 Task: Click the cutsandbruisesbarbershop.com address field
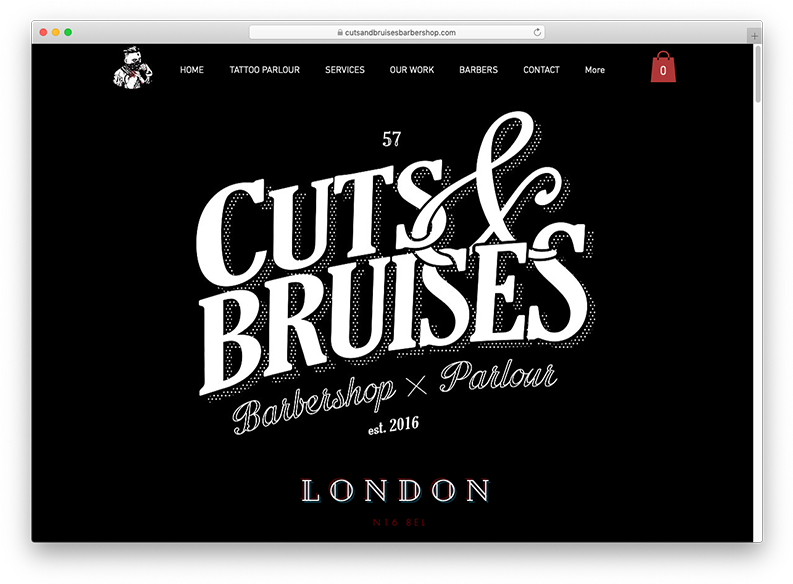(x=396, y=32)
